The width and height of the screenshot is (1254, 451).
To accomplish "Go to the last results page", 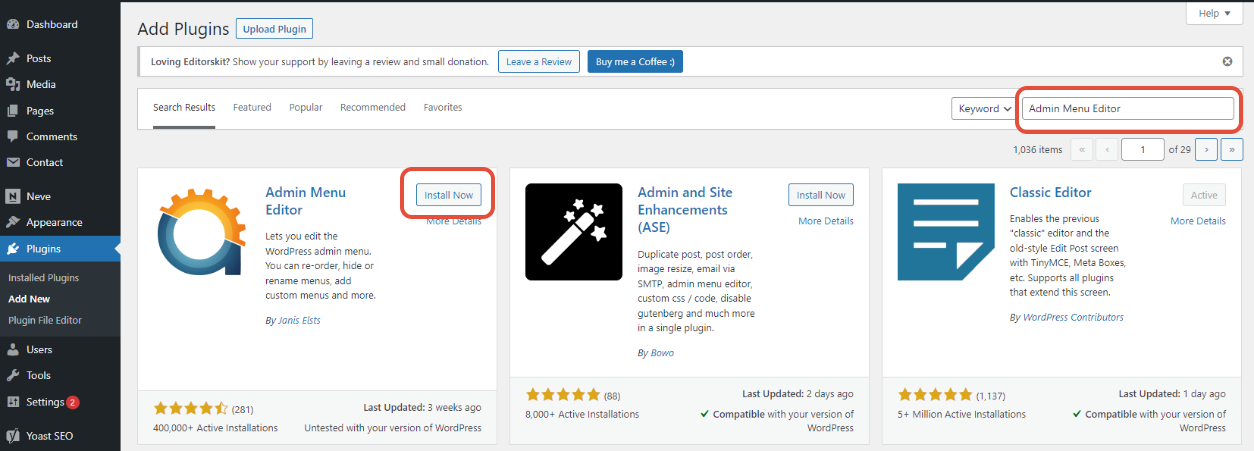I will 1232,149.
